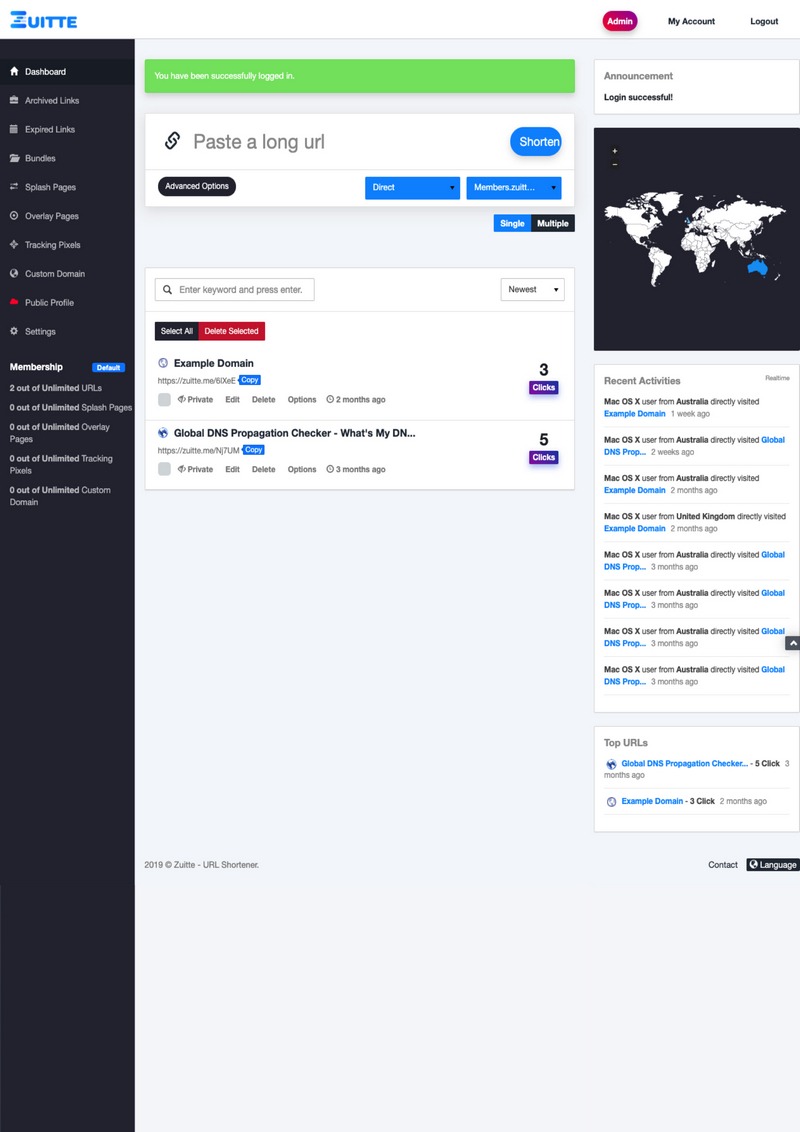Click the Overlay Pages target icon

(x=14, y=216)
